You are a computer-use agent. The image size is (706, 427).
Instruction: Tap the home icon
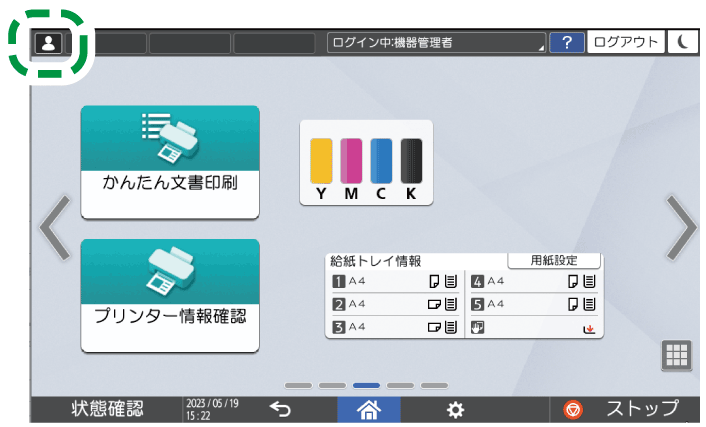tap(369, 409)
